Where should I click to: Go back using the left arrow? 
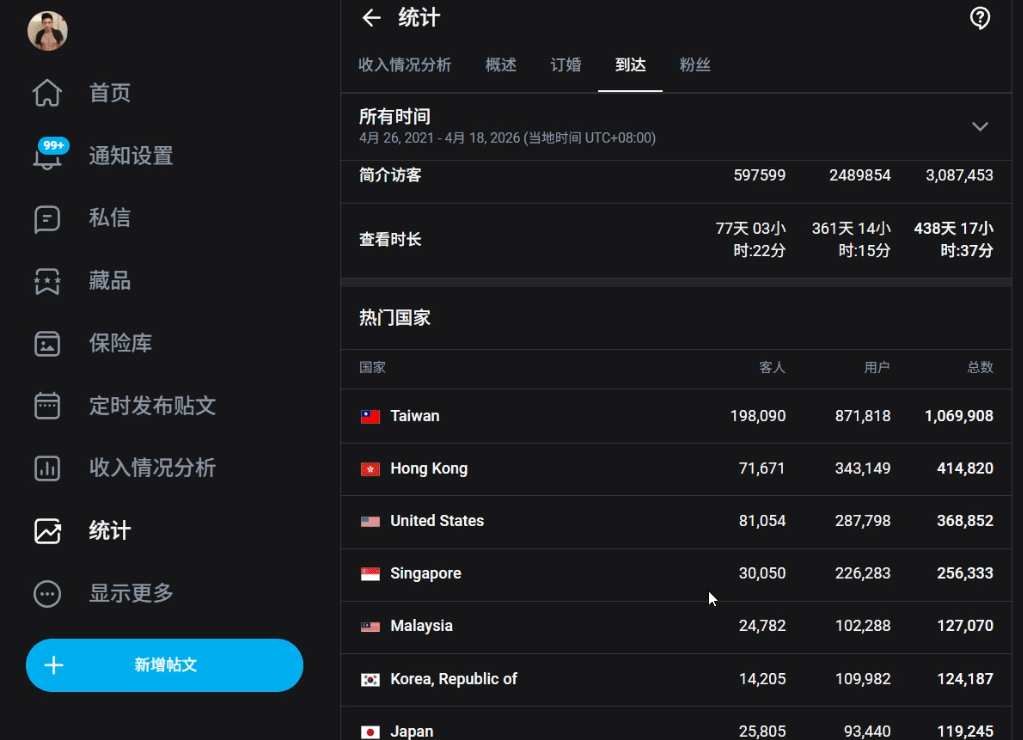[371, 18]
